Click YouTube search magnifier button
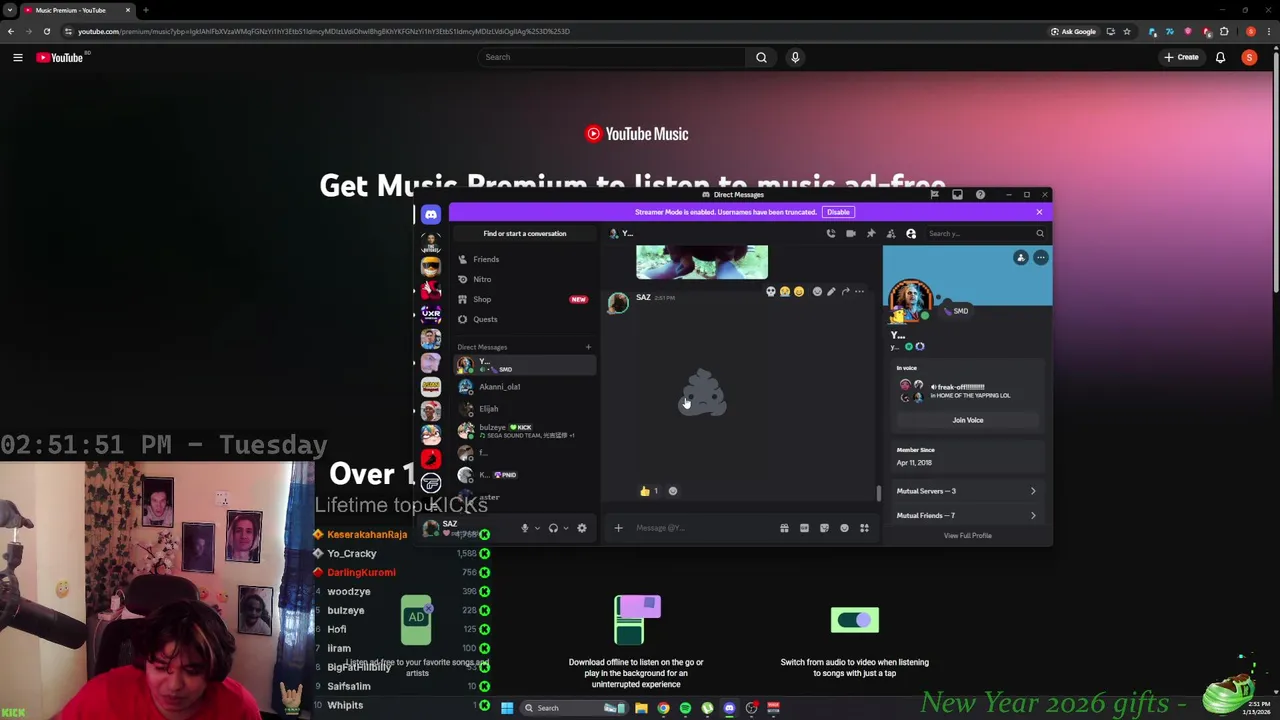 click(761, 57)
